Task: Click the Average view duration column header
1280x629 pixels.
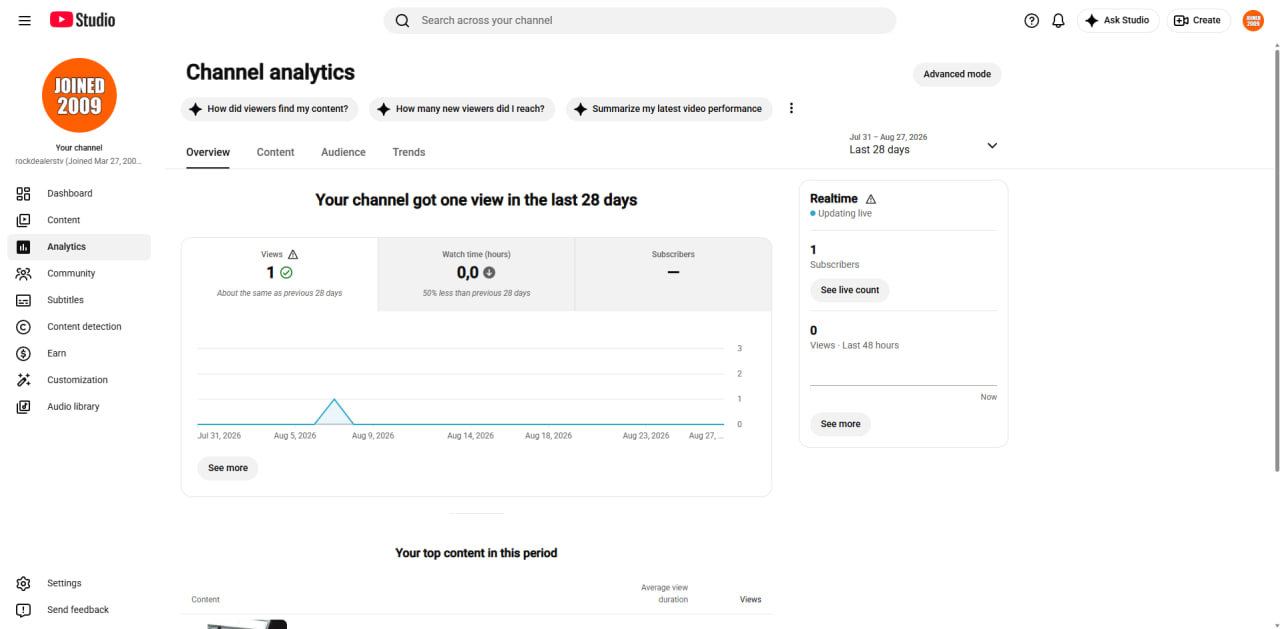Action: pos(665,593)
